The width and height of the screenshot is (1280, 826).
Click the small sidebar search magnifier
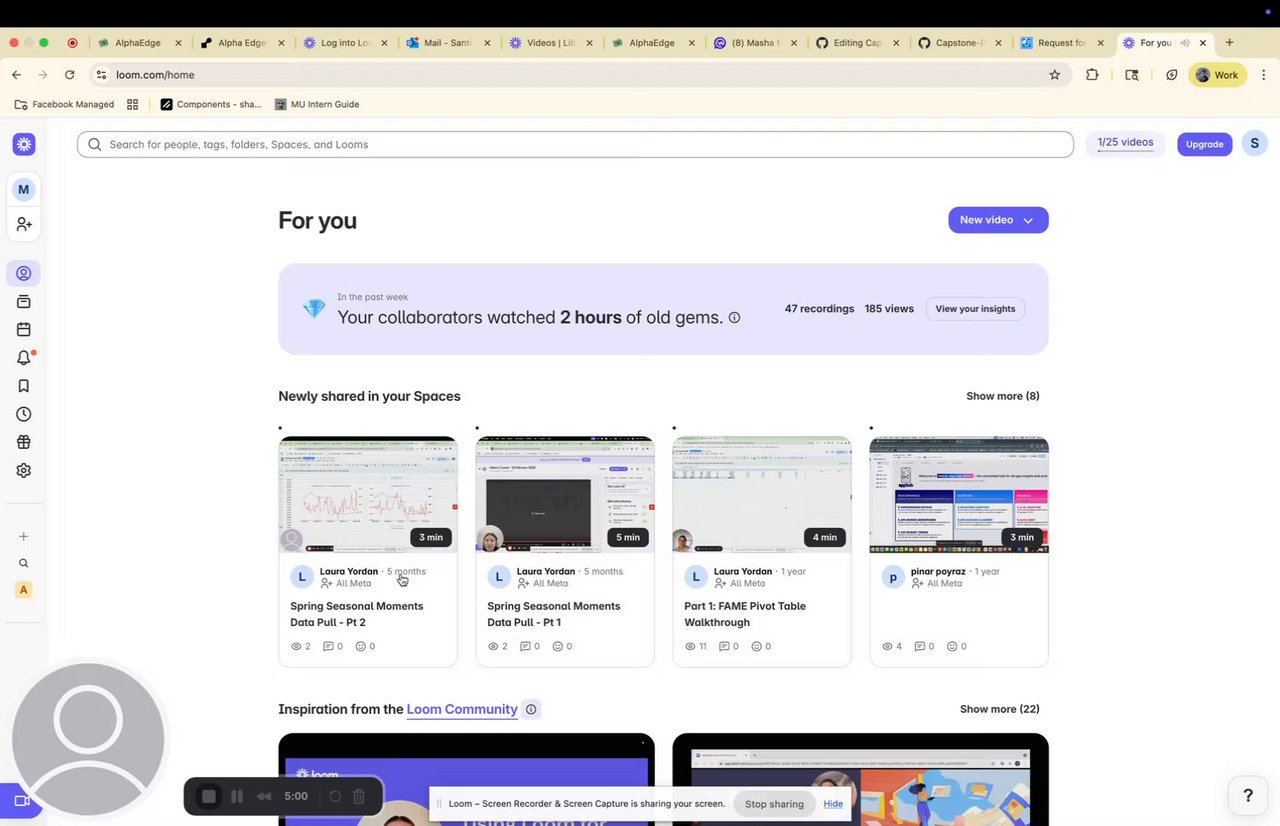24,563
